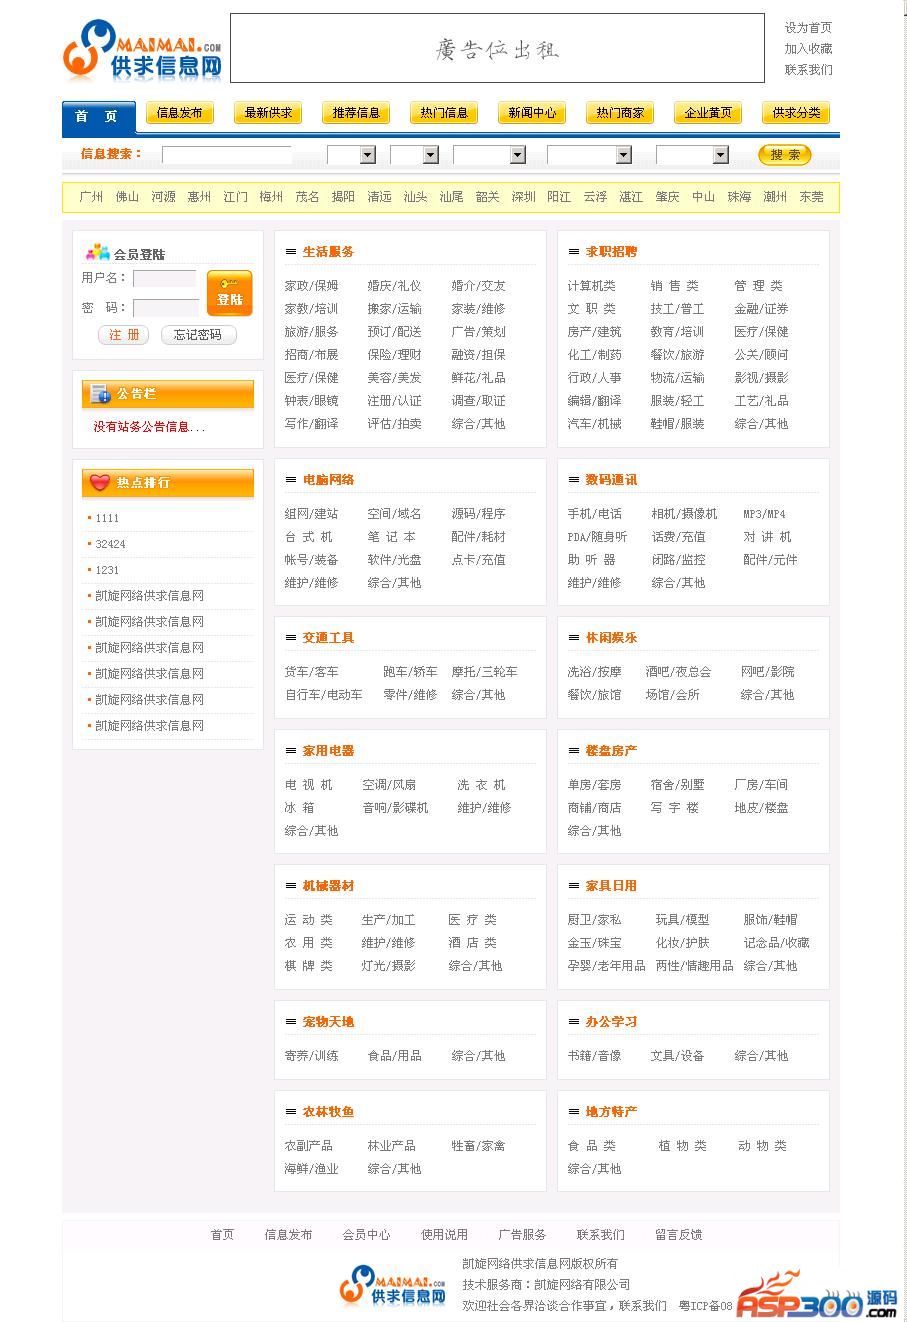Click the MaiMai 供求信息网 header logo
This screenshot has height=1322, width=907.
[x=142, y=50]
